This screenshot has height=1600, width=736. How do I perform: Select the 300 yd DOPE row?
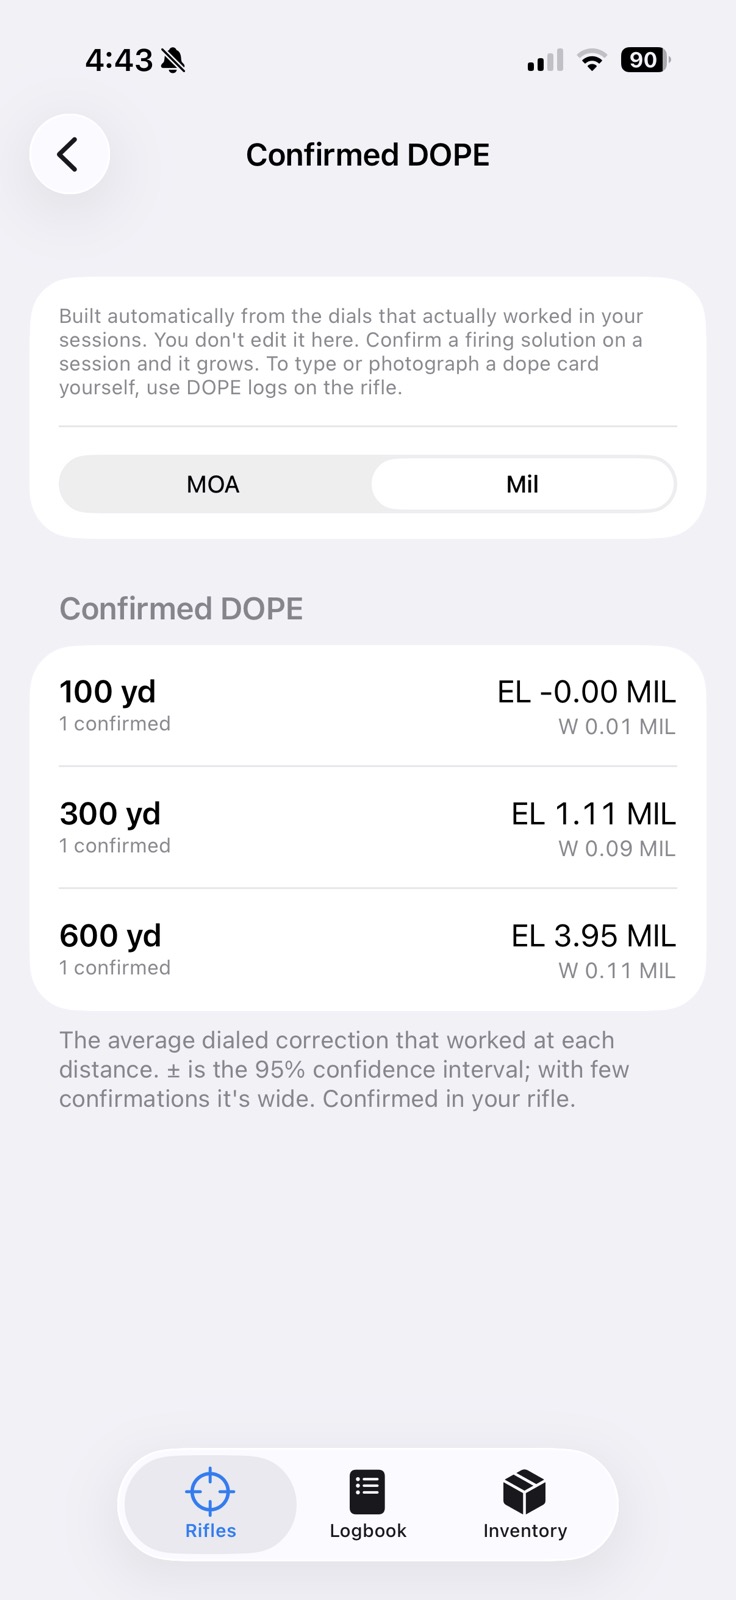click(x=368, y=828)
